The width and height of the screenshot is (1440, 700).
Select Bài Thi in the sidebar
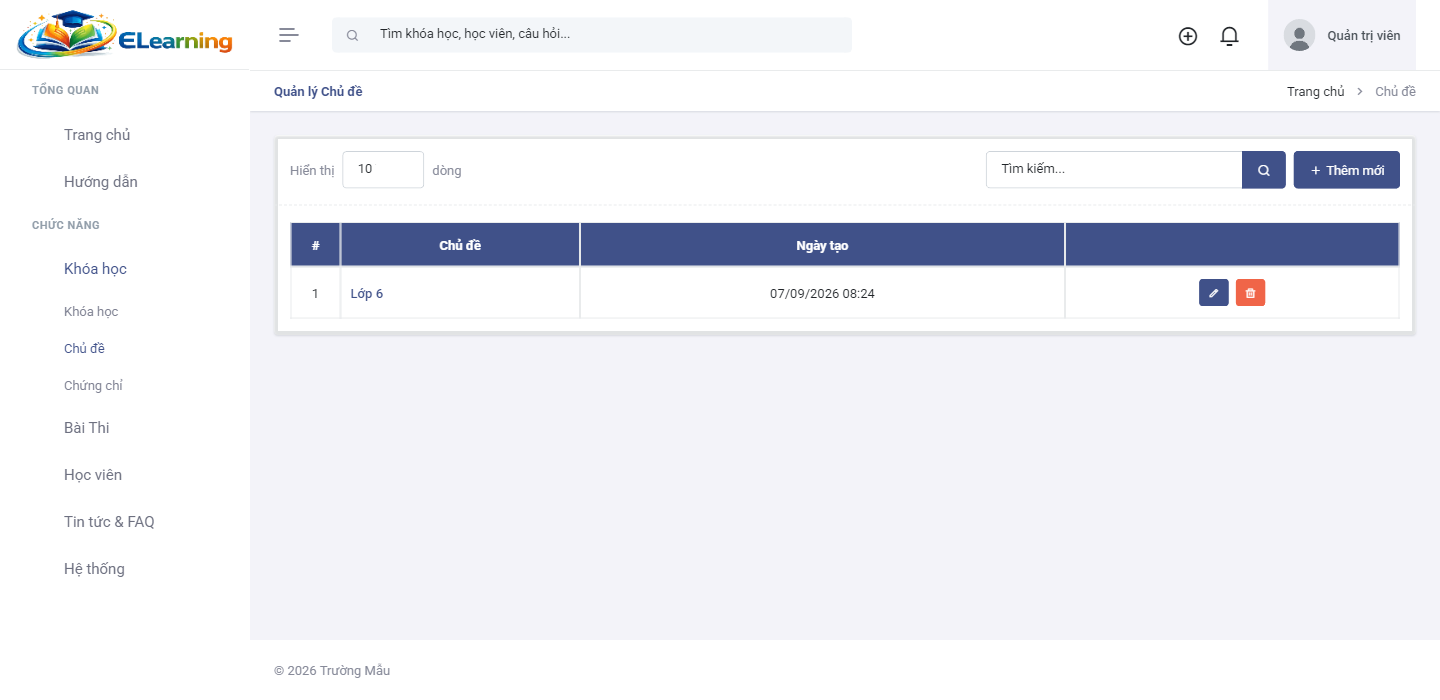coord(87,428)
